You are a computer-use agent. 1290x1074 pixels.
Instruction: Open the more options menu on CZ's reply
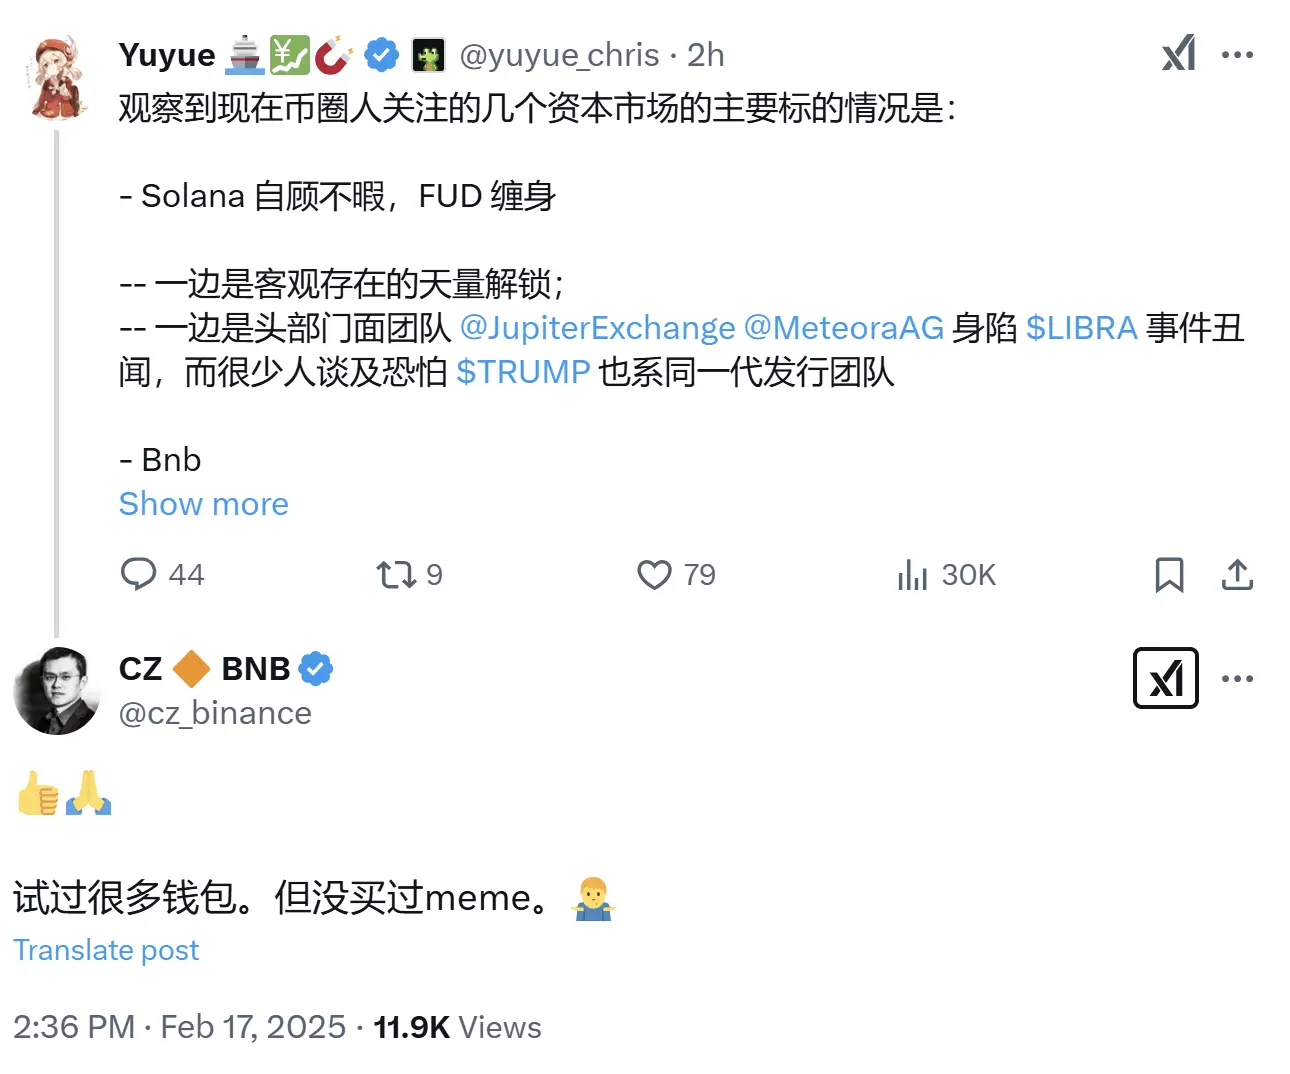click(1238, 677)
